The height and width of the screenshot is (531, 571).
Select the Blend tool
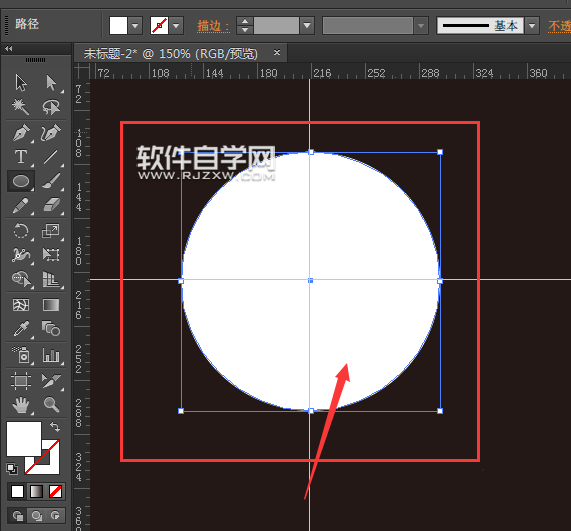[51, 329]
